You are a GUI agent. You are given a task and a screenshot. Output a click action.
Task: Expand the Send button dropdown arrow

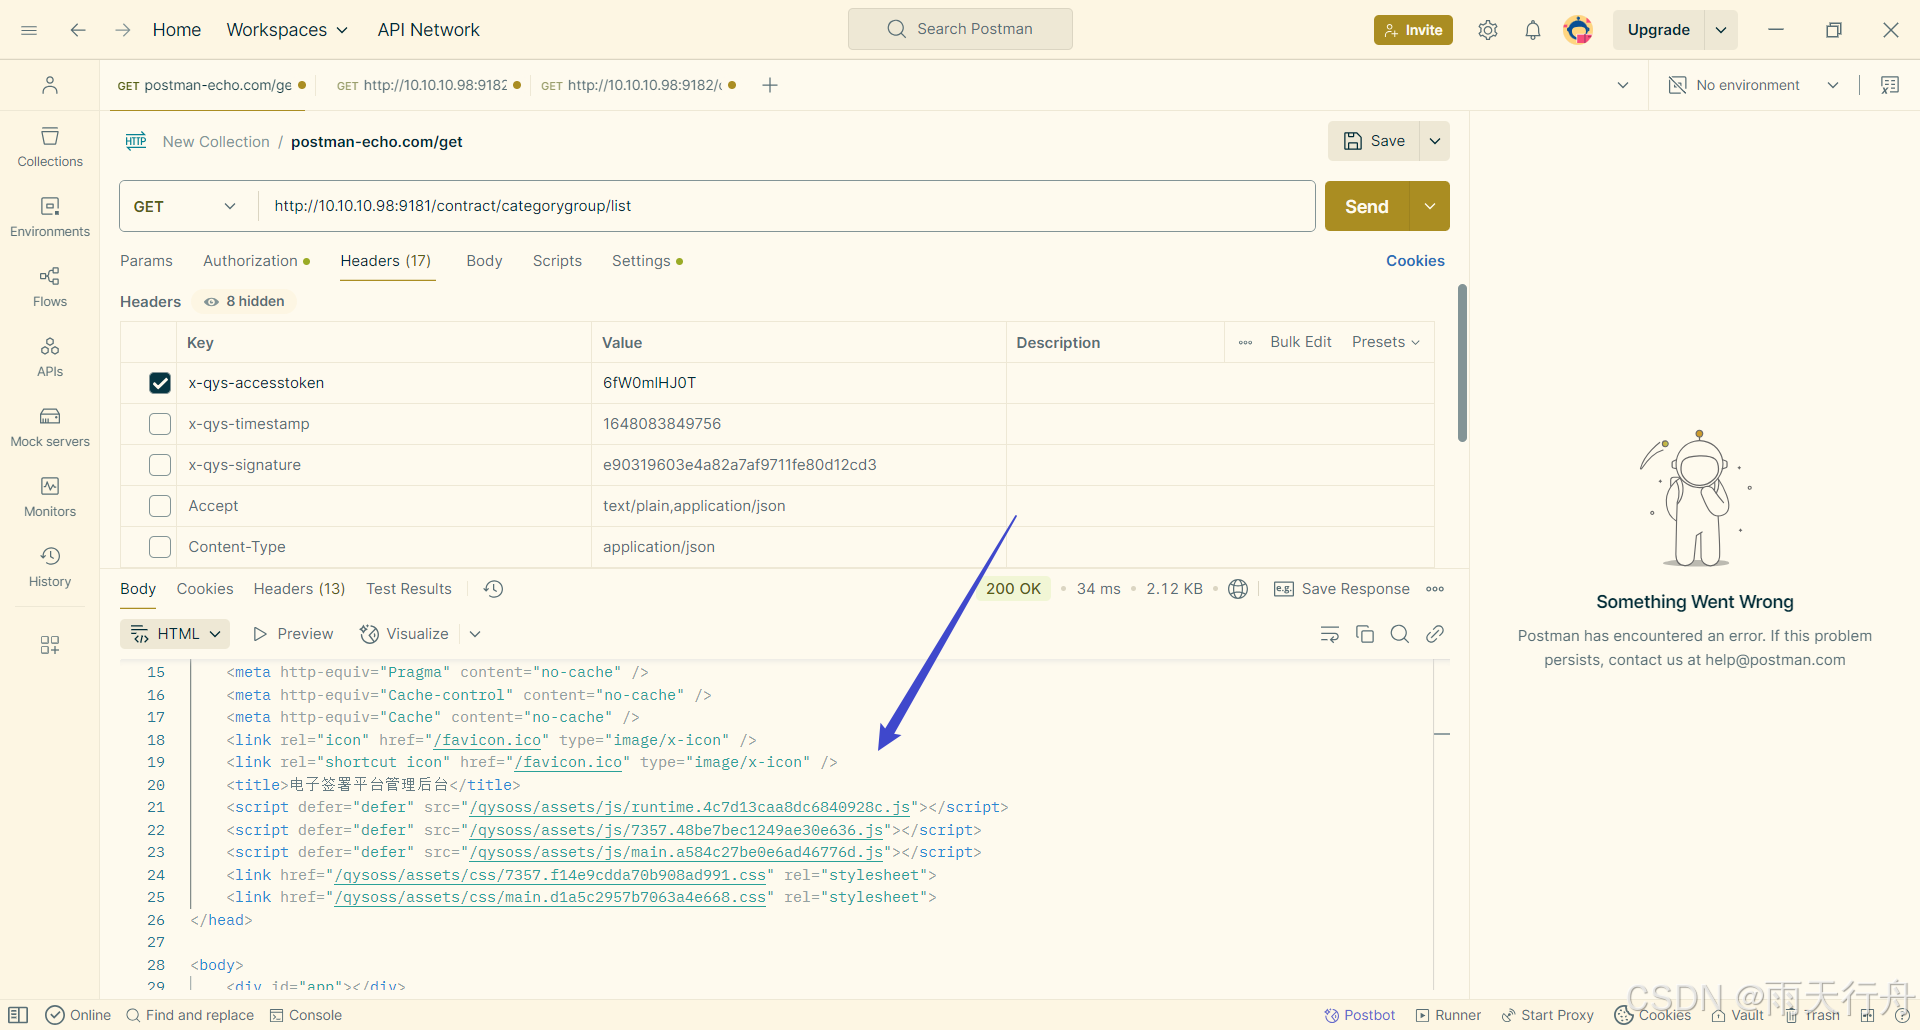[1430, 206]
